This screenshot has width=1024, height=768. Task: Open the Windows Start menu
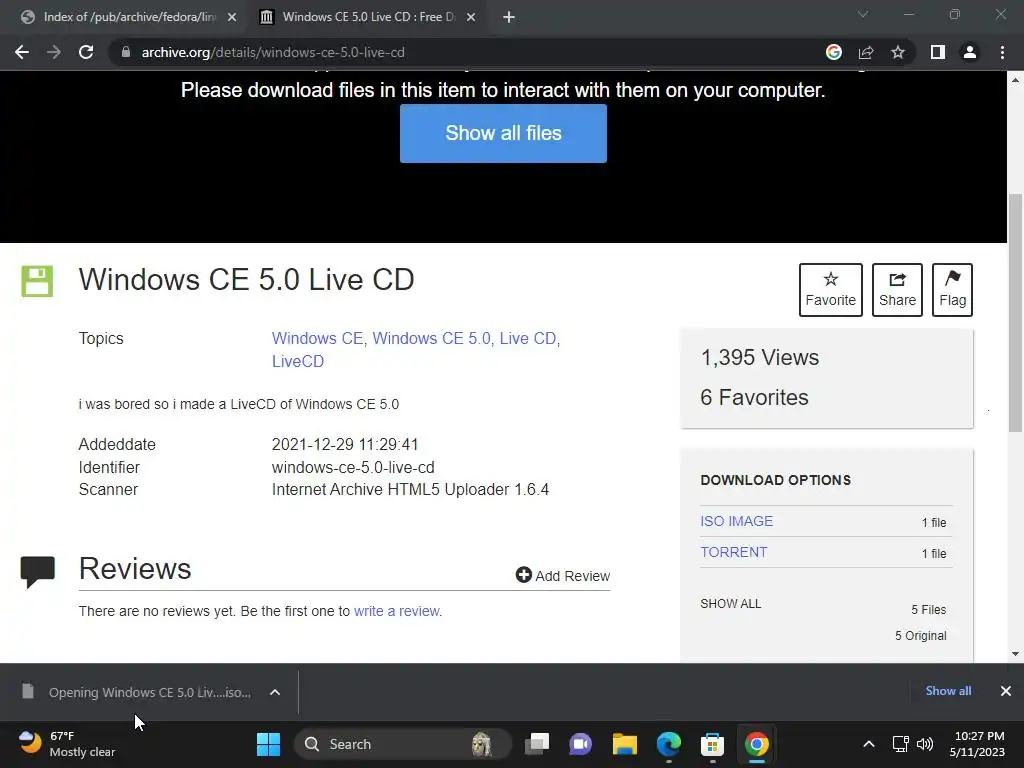268,744
